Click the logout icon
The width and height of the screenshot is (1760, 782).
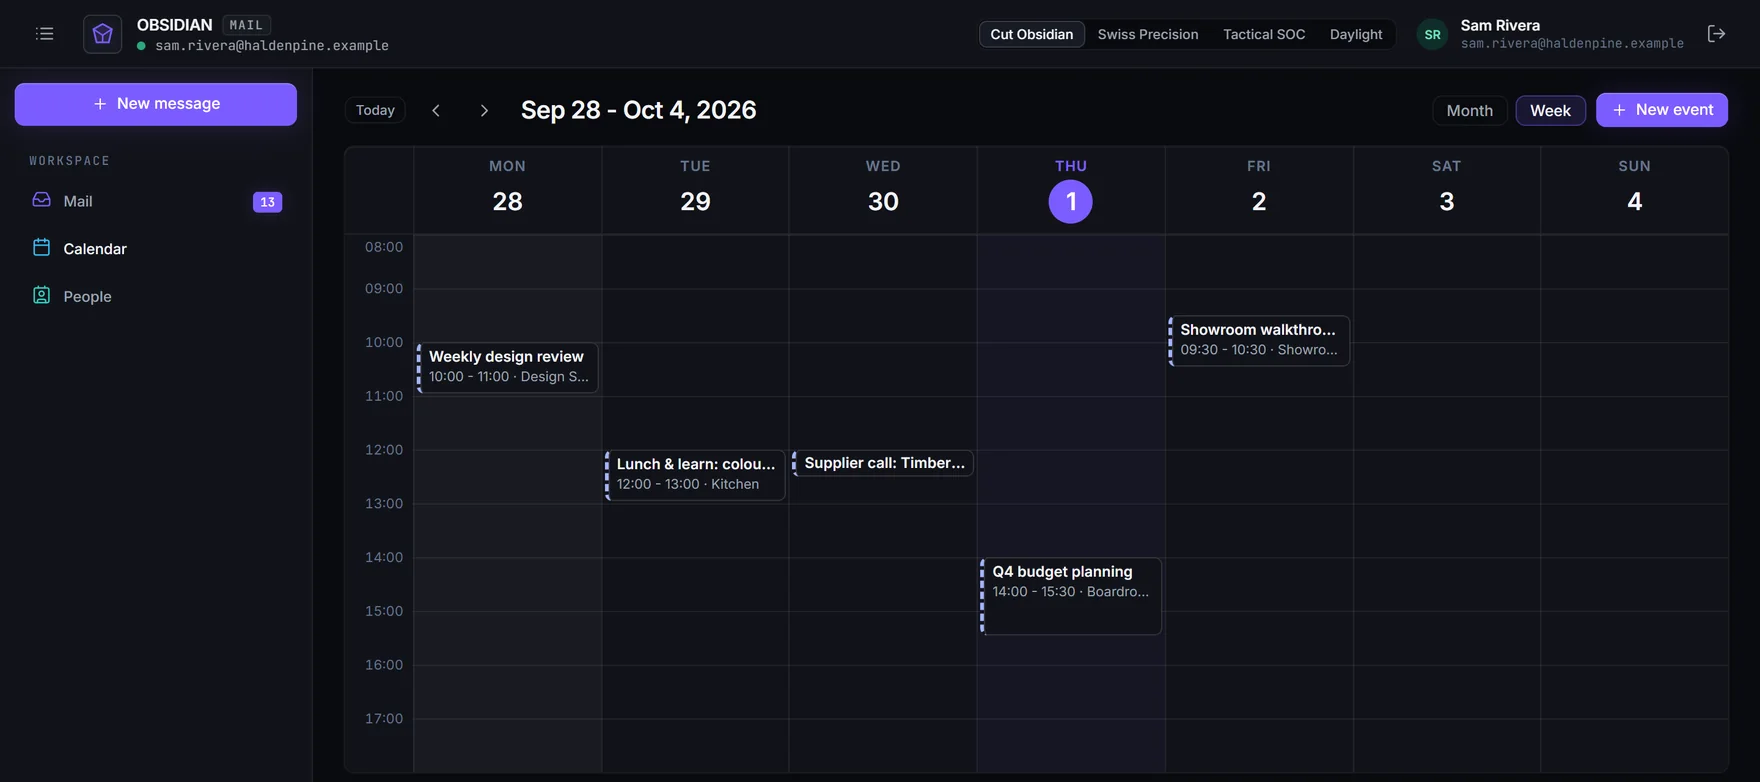[1716, 34]
